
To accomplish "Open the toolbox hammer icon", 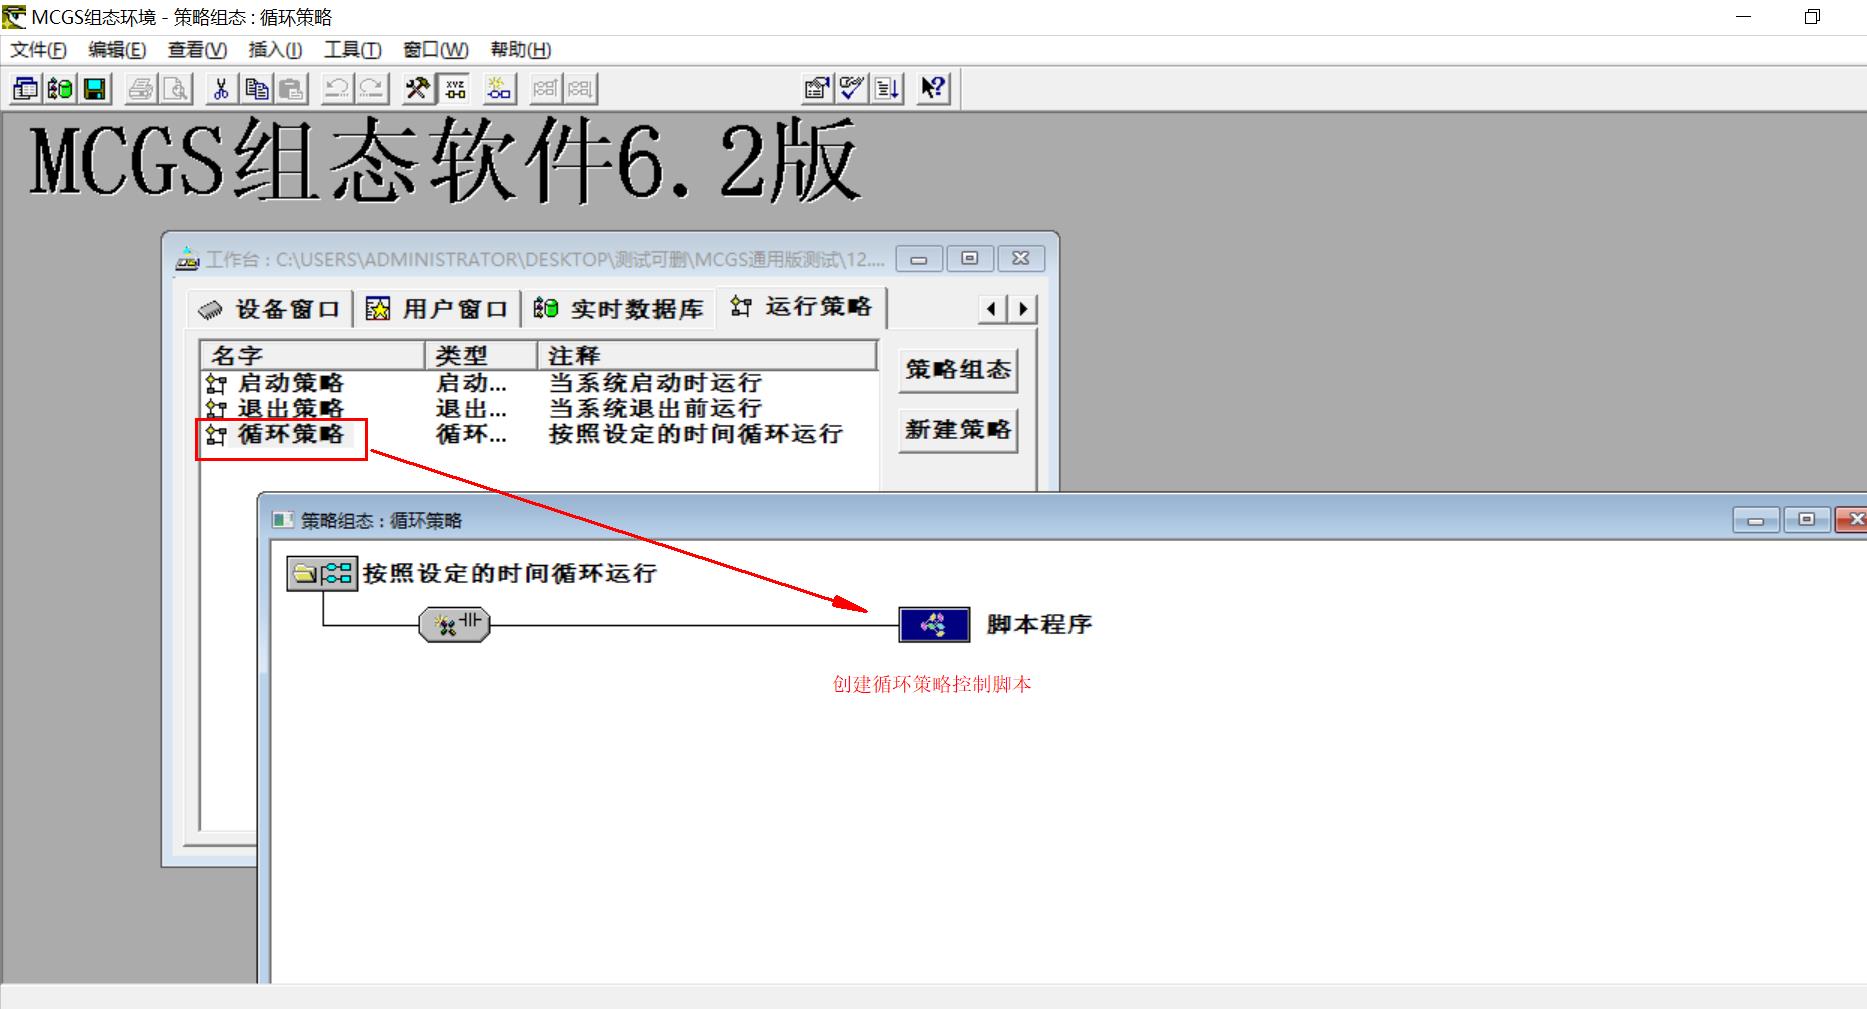I will pyautogui.click(x=419, y=88).
